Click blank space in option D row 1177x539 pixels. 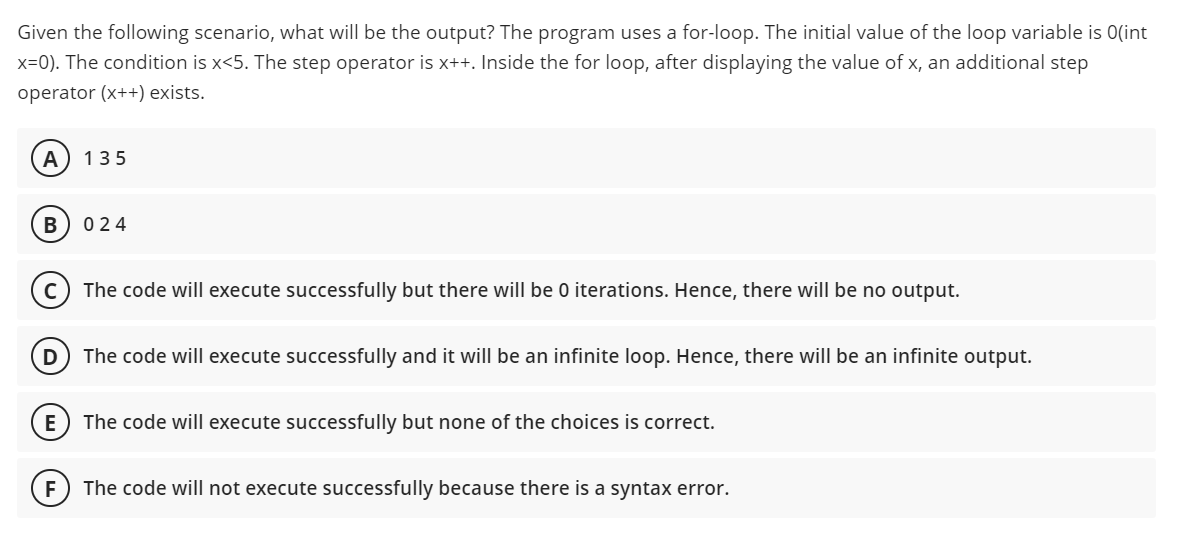pyautogui.click(x=1096, y=357)
